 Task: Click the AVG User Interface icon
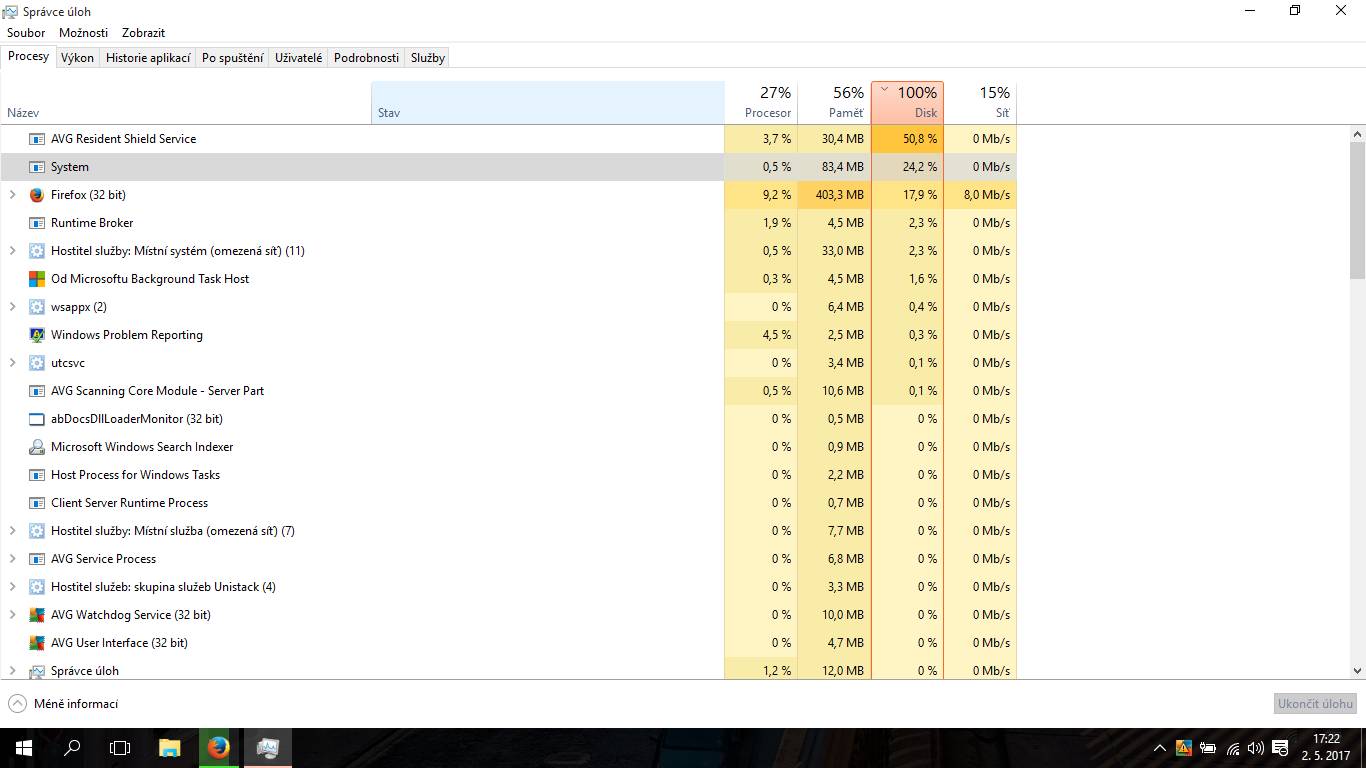37,643
